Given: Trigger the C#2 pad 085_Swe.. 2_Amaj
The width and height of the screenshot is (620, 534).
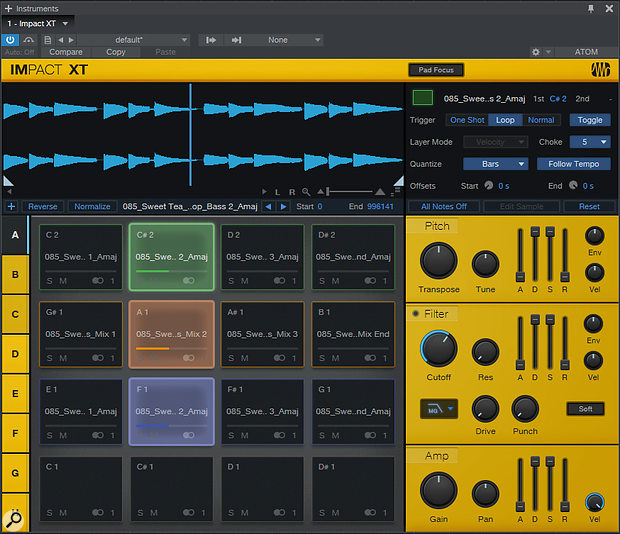Looking at the screenshot, I should [x=172, y=257].
